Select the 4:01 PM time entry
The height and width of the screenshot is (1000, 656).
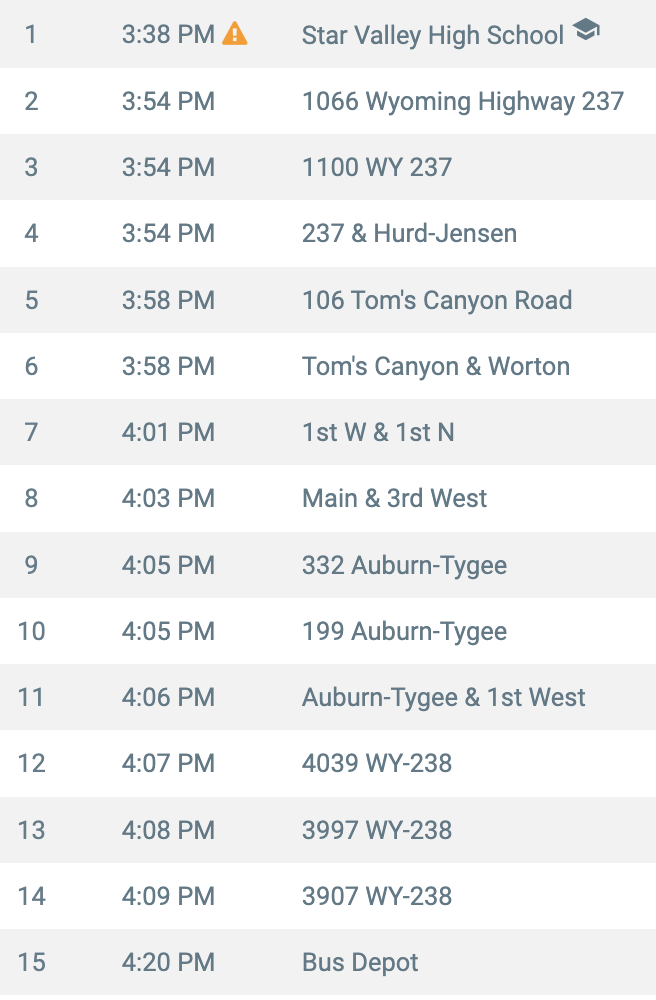point(168,432)
